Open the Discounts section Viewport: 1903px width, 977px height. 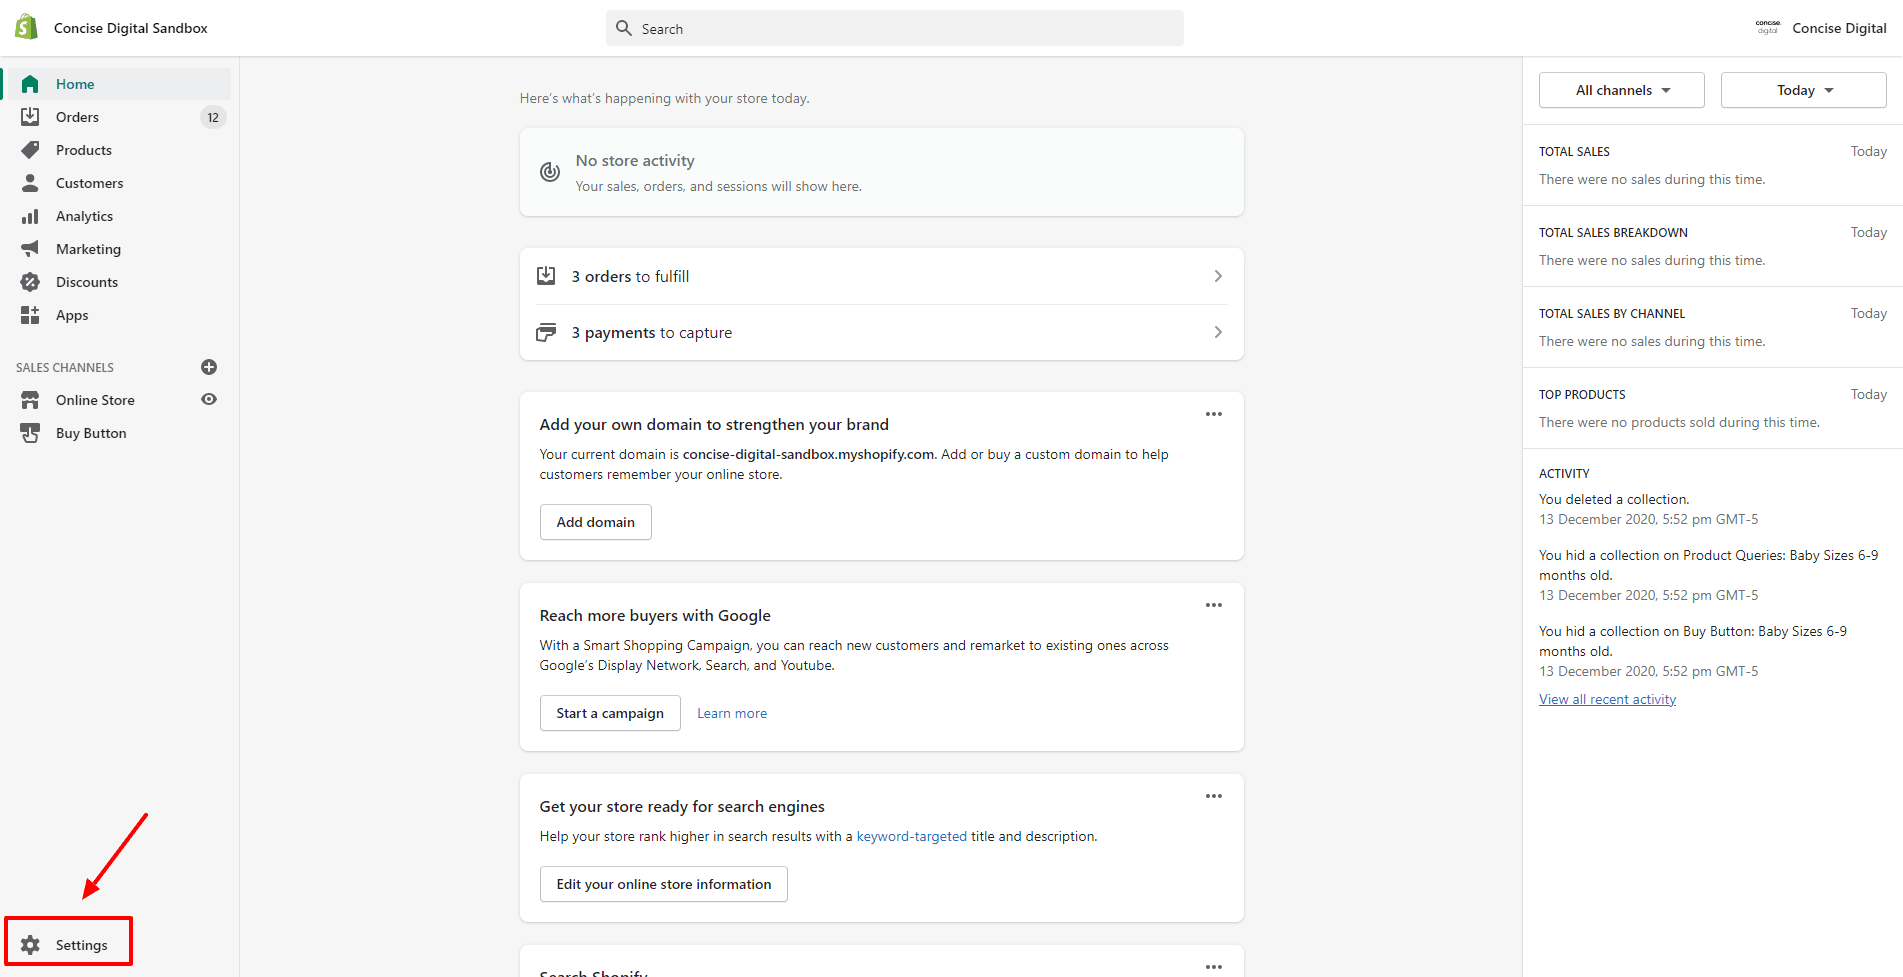pos(87,282)
